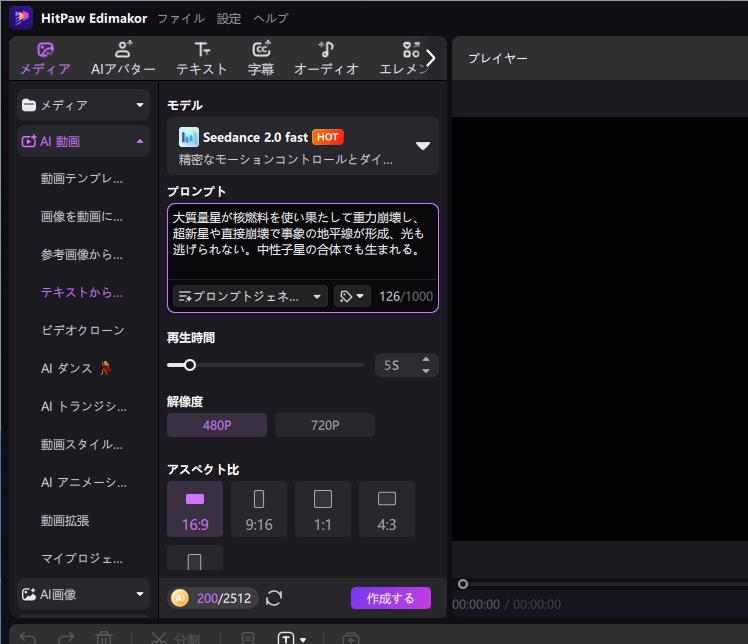Click the 分割 scissors tool
The height and width of the screenshot is (644, 748).
click(x=175, y=638)
